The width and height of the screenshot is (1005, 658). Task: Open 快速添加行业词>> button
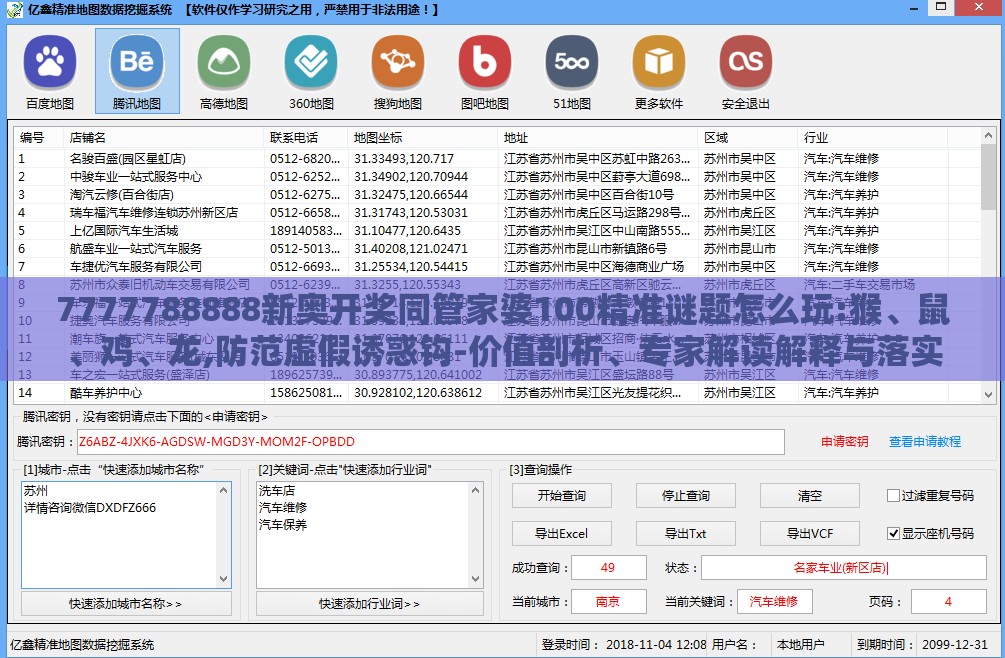(370, 604)
